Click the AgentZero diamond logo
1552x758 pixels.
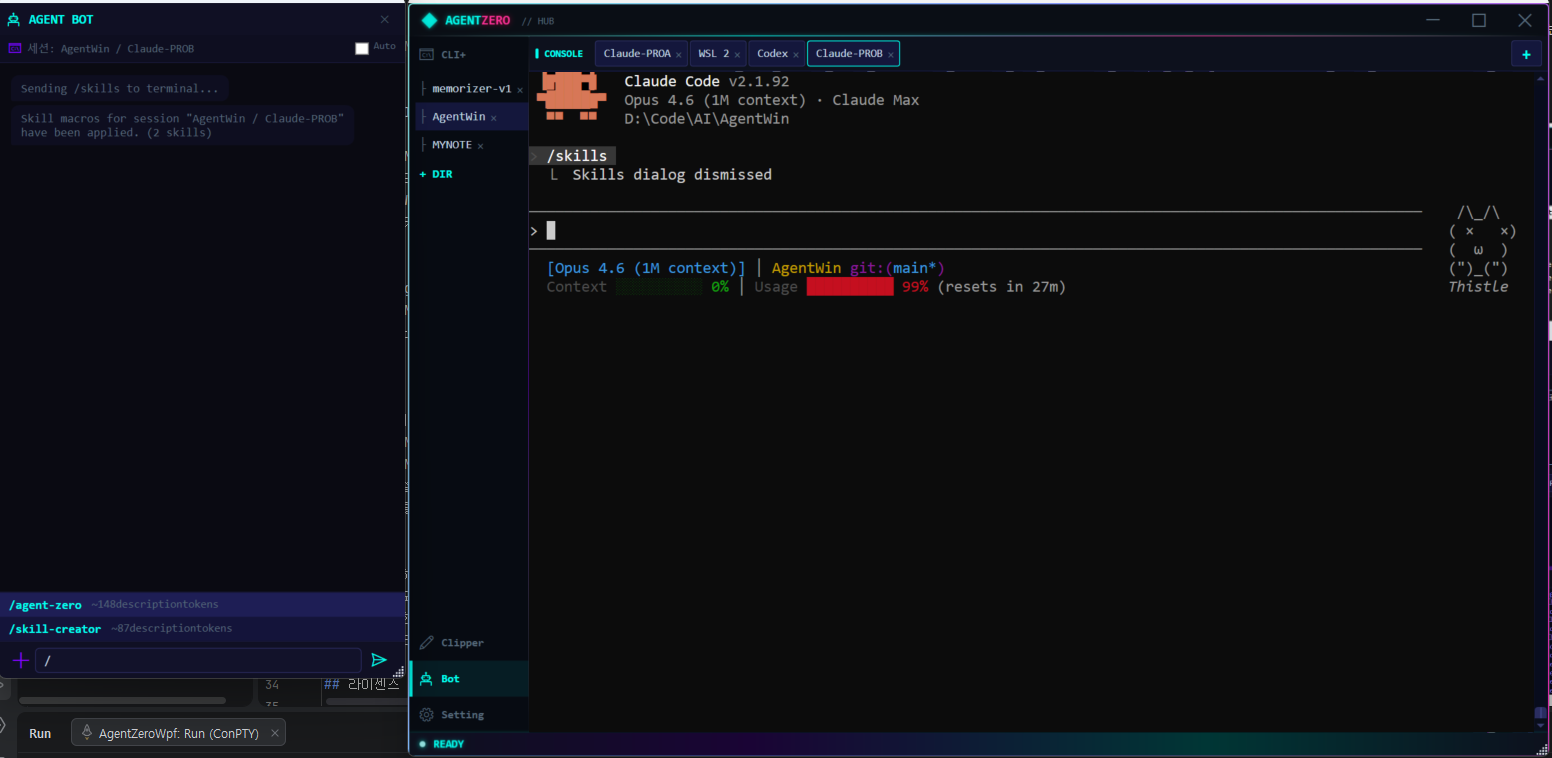coord(430,20)
